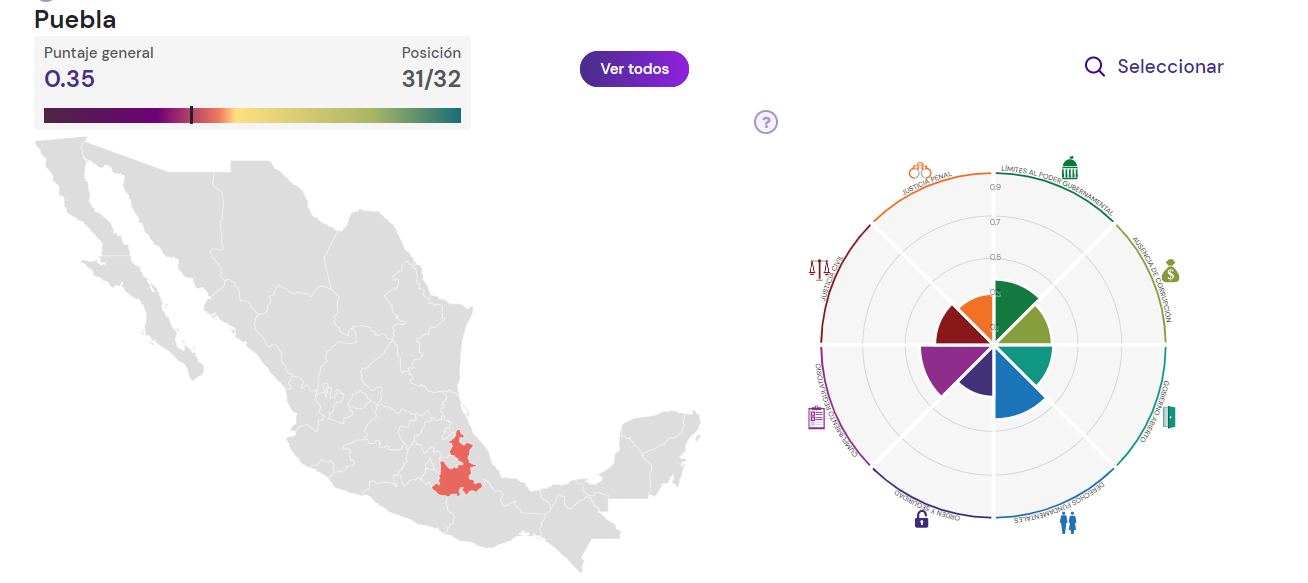Click the padlock Orden y Seguridad icon

[921, 519]
